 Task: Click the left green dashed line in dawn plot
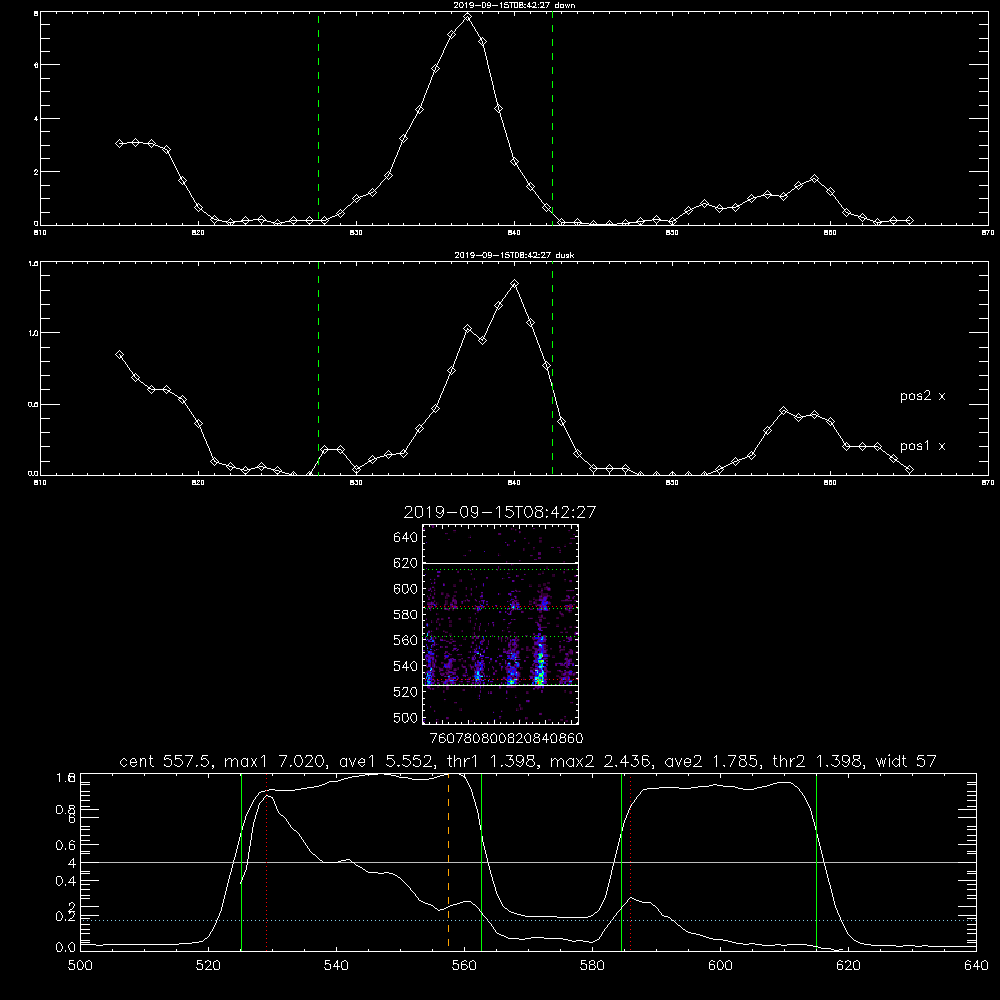318,119
